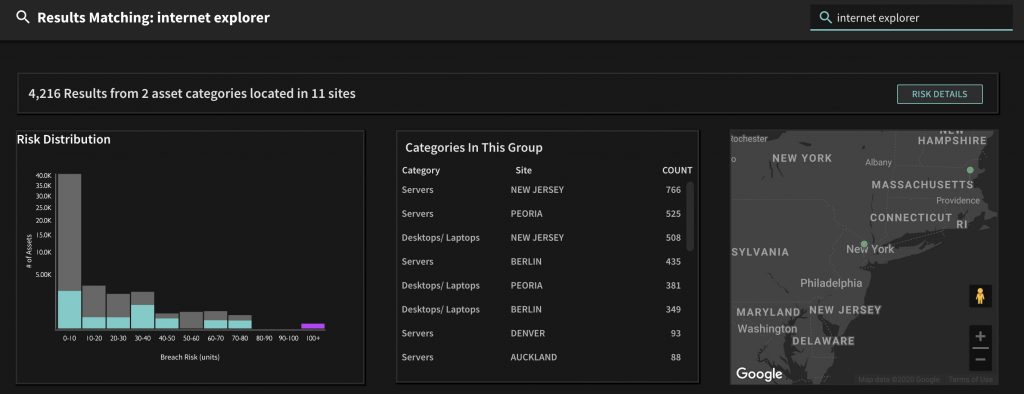Click the count value 435

point(673,261)
